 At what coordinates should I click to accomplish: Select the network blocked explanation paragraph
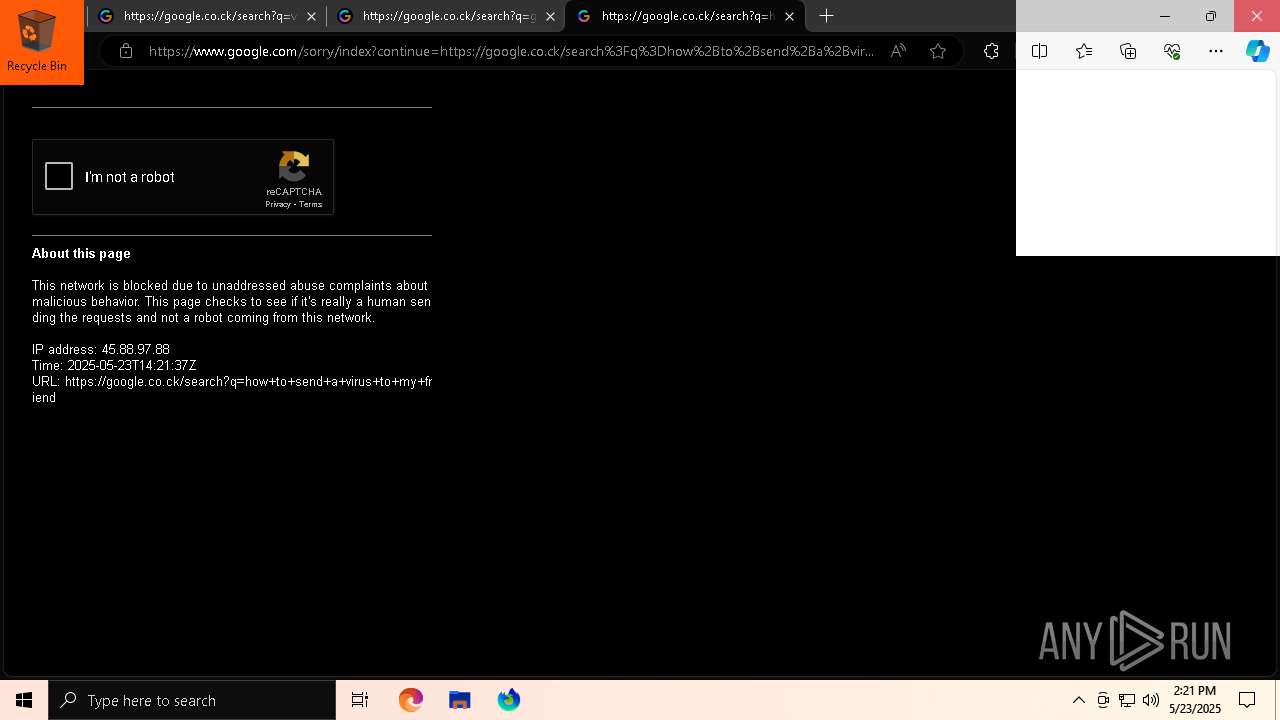point(231,302)
